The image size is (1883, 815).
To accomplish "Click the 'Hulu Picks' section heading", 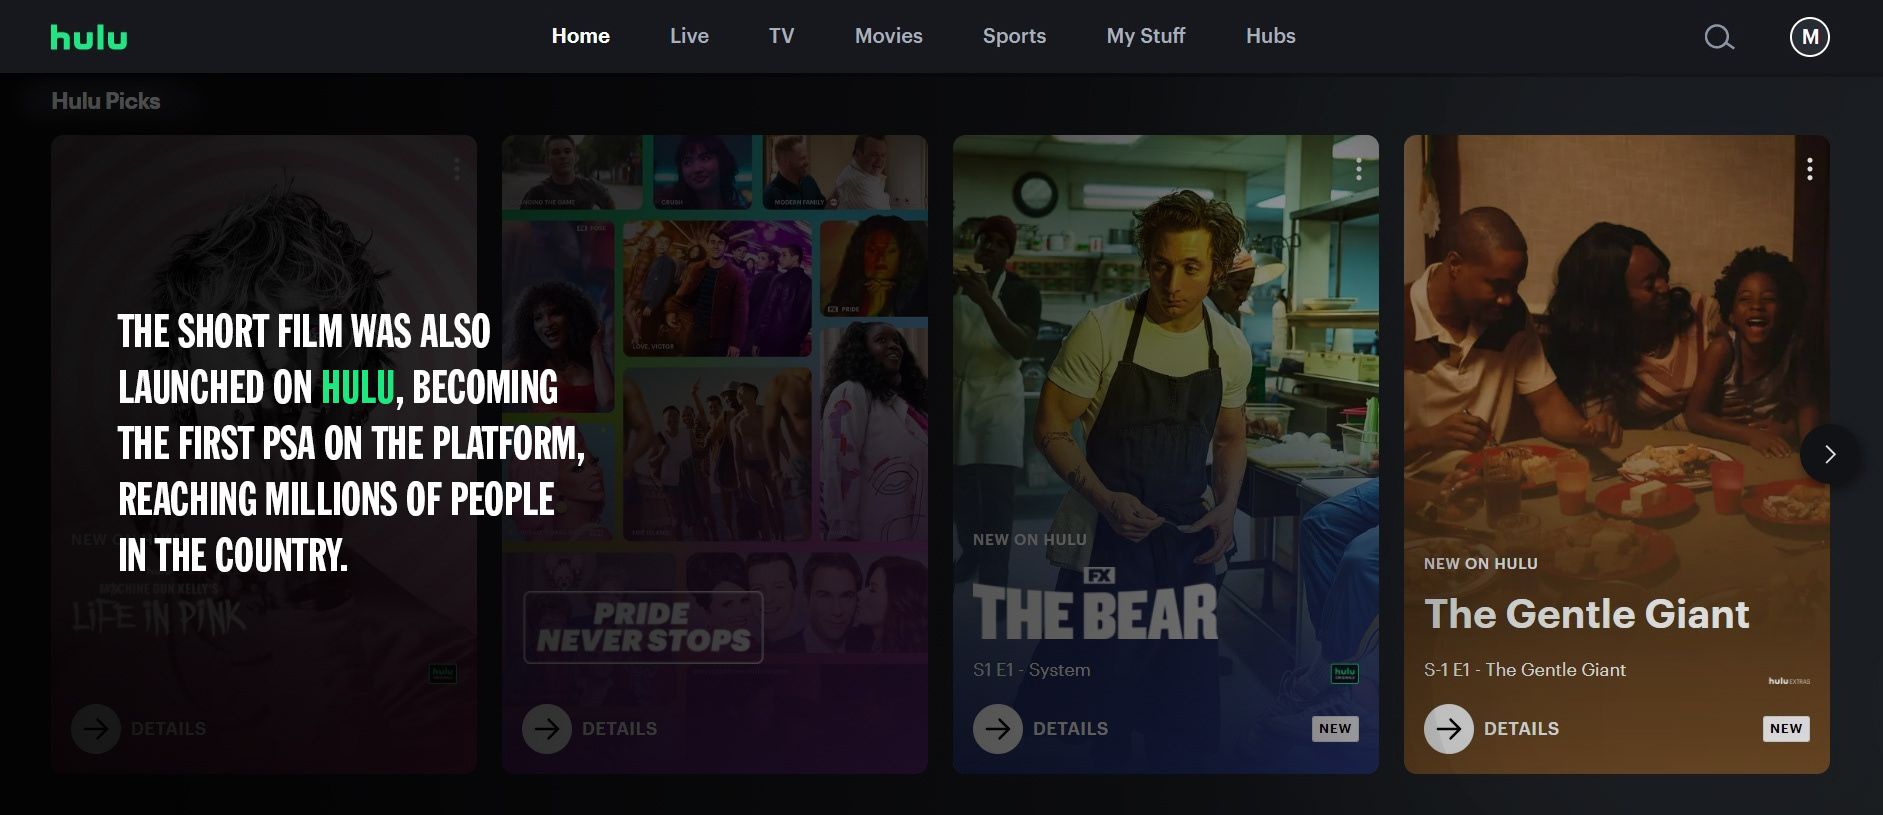I will [106, 101].
